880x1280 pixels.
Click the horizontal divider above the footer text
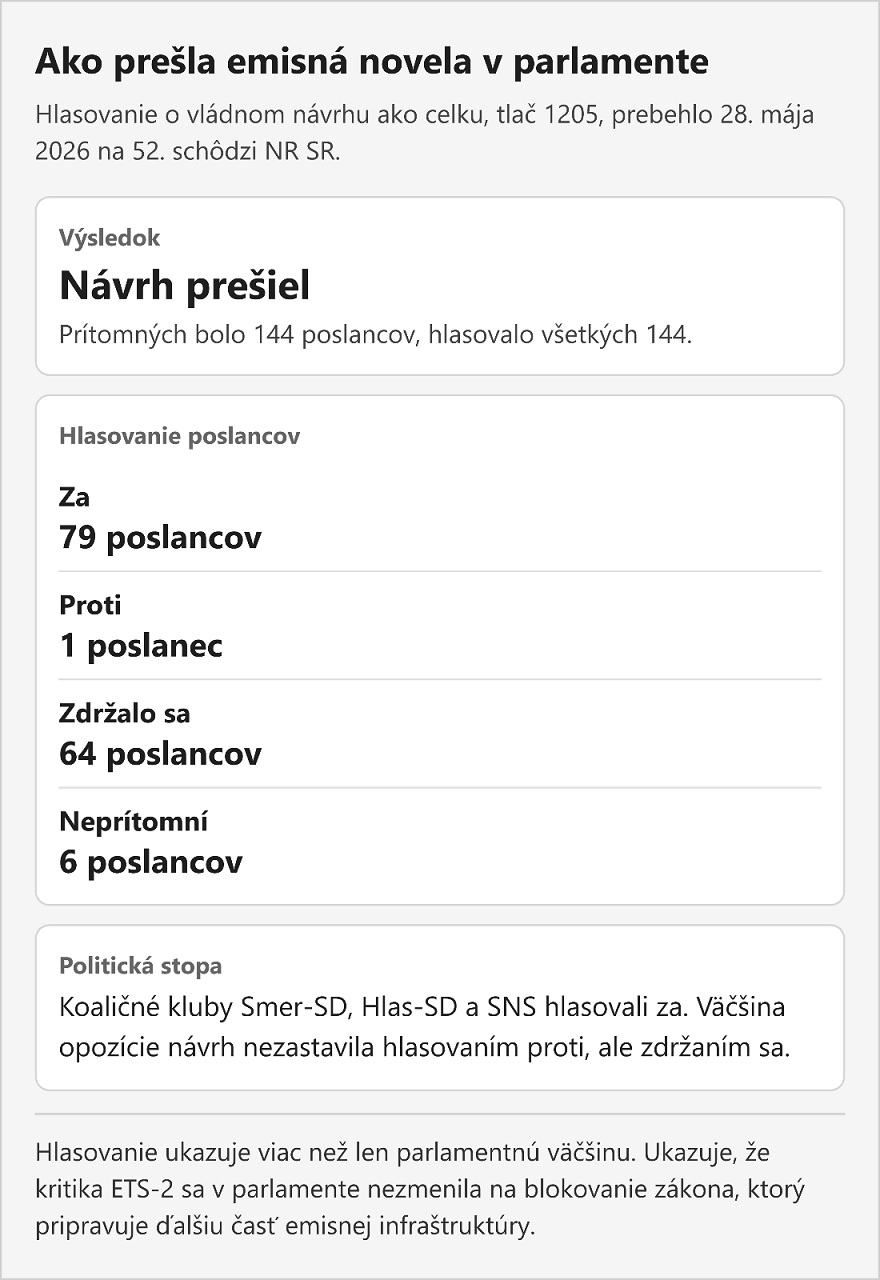[440, 1113]
